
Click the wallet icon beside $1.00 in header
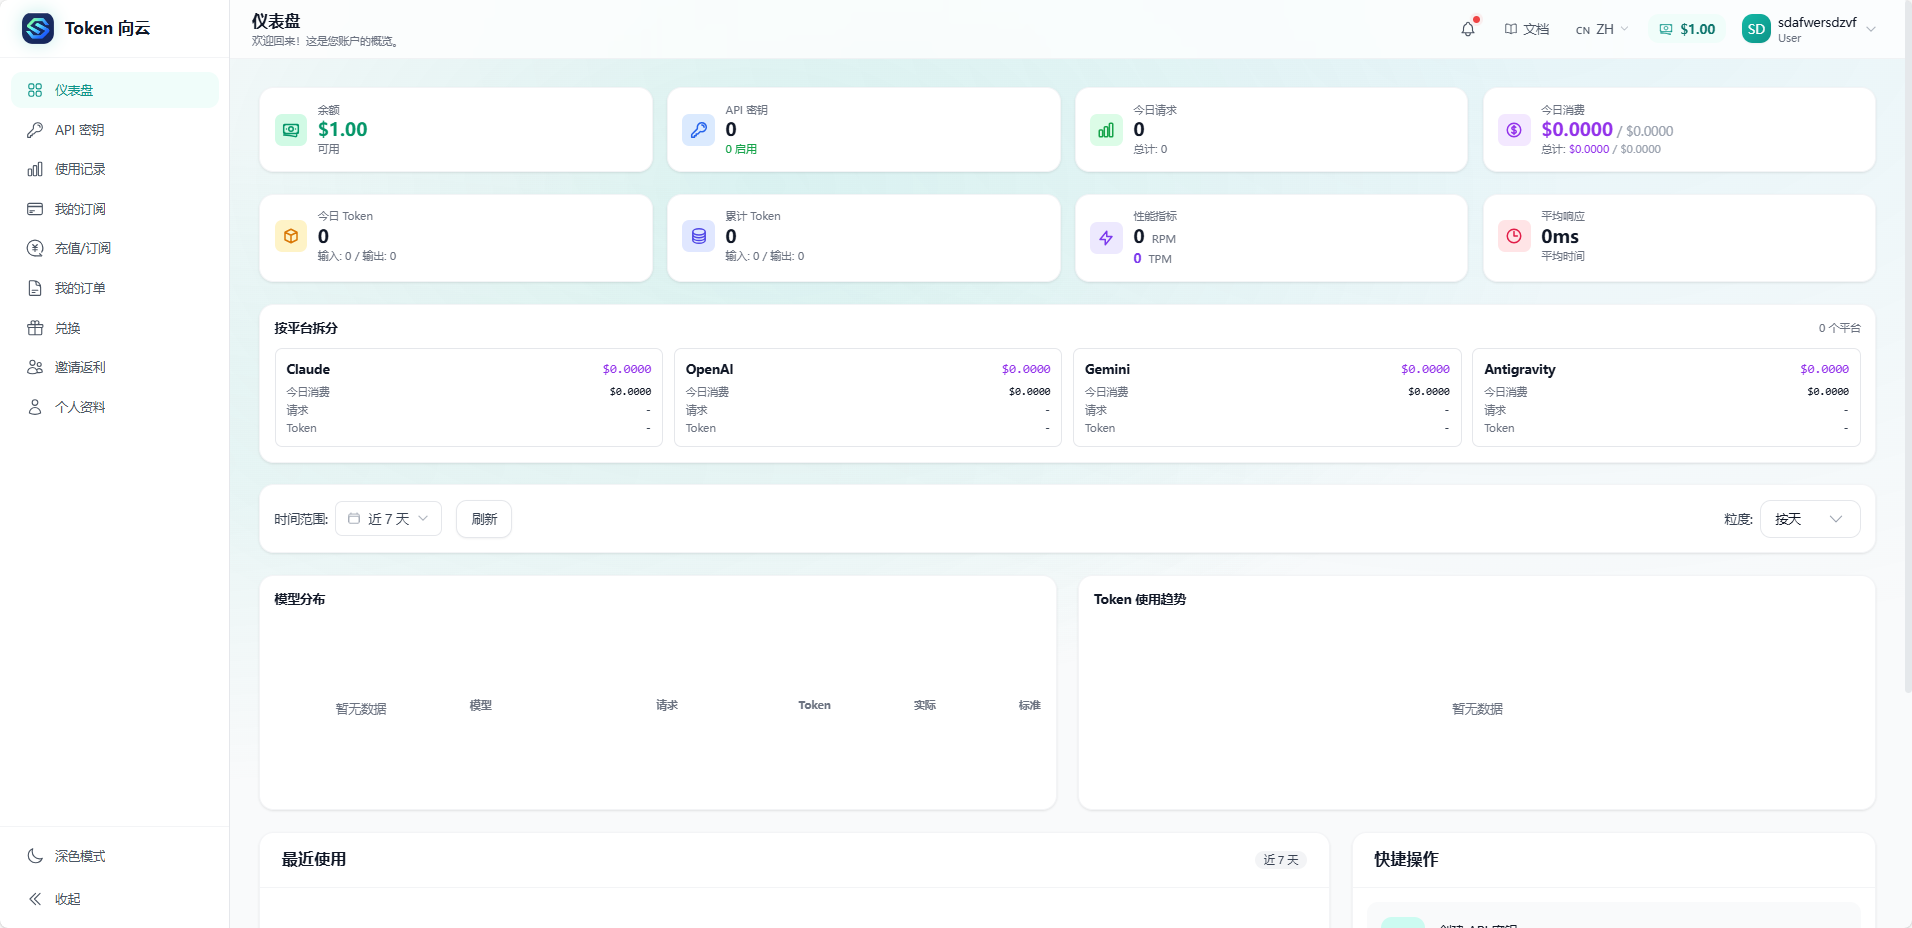click(1666, 29)
